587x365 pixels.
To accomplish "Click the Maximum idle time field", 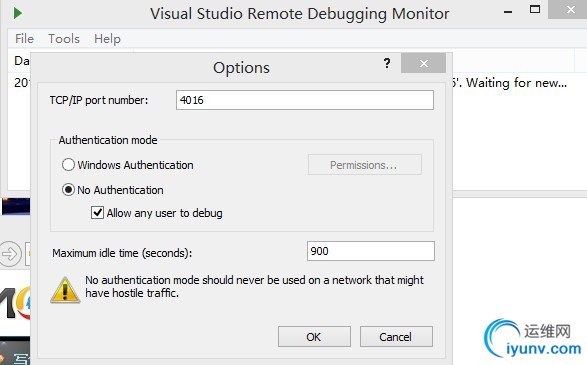I will click(371, 251).
